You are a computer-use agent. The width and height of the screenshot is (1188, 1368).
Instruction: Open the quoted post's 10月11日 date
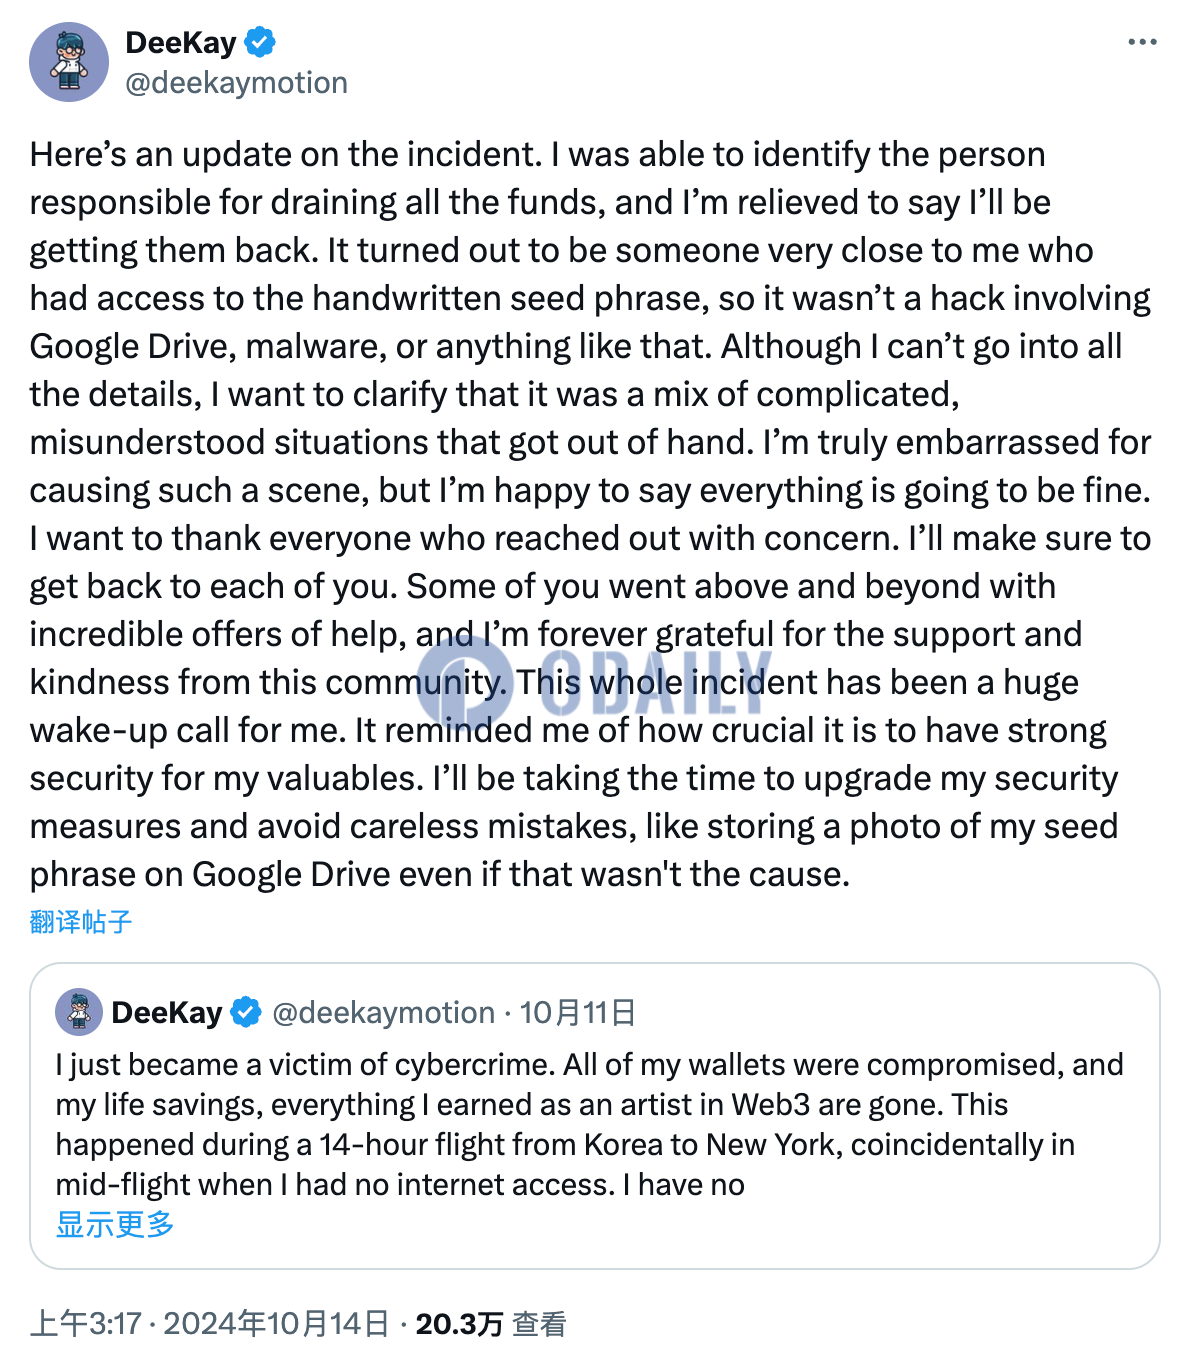click(x=578, y=1013)
